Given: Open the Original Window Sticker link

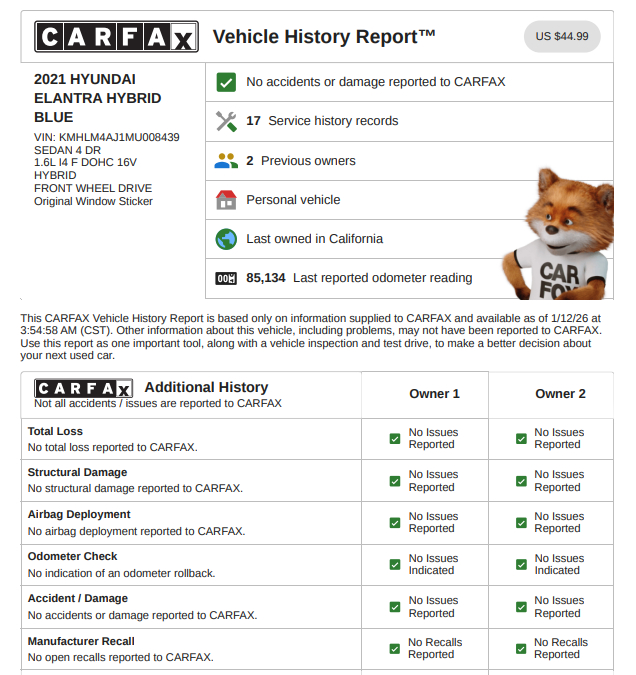Looking at the screenshot, I should [93, 201].
